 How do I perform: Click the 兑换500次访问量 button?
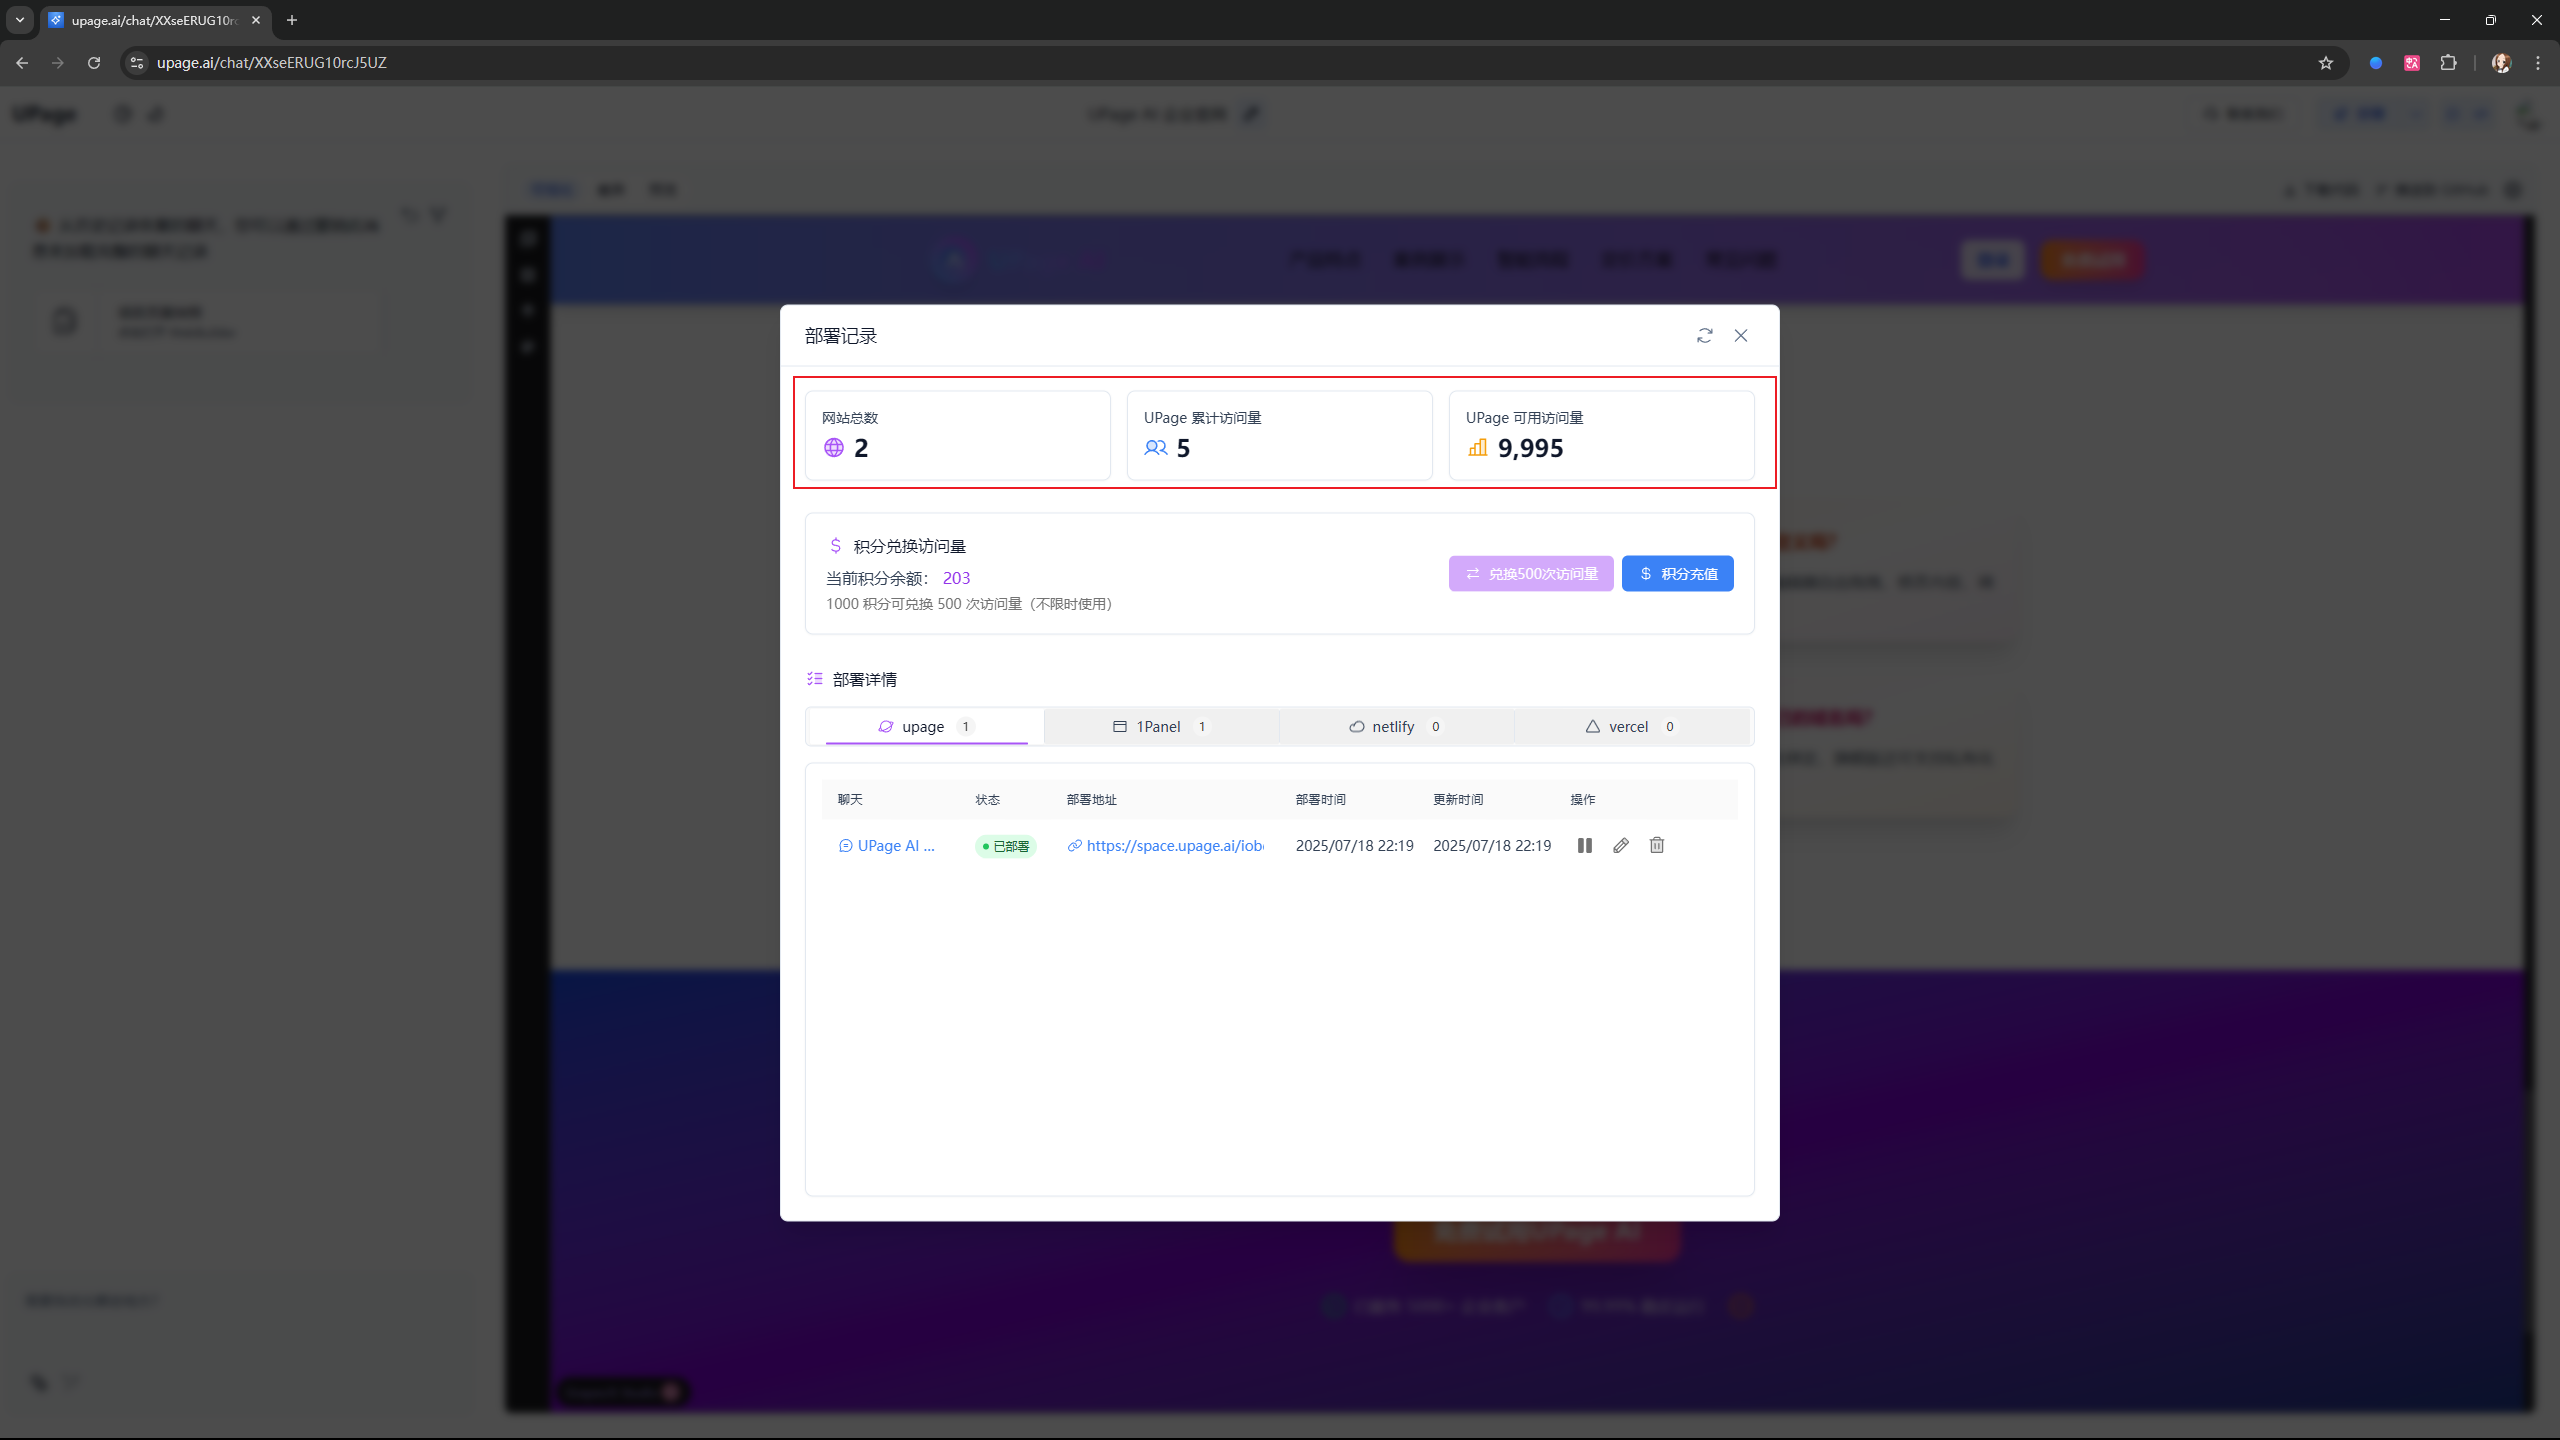pyautogui.click(x=1531, y=574)
